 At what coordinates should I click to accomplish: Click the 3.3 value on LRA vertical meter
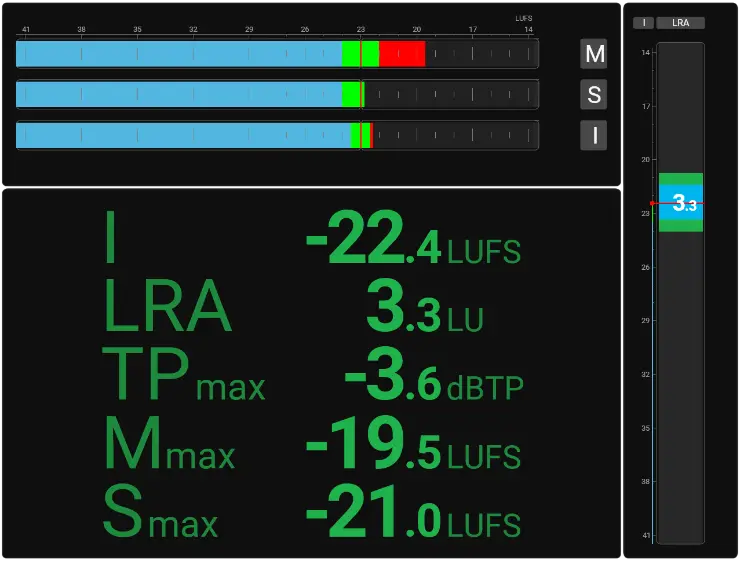click(683, 203)
